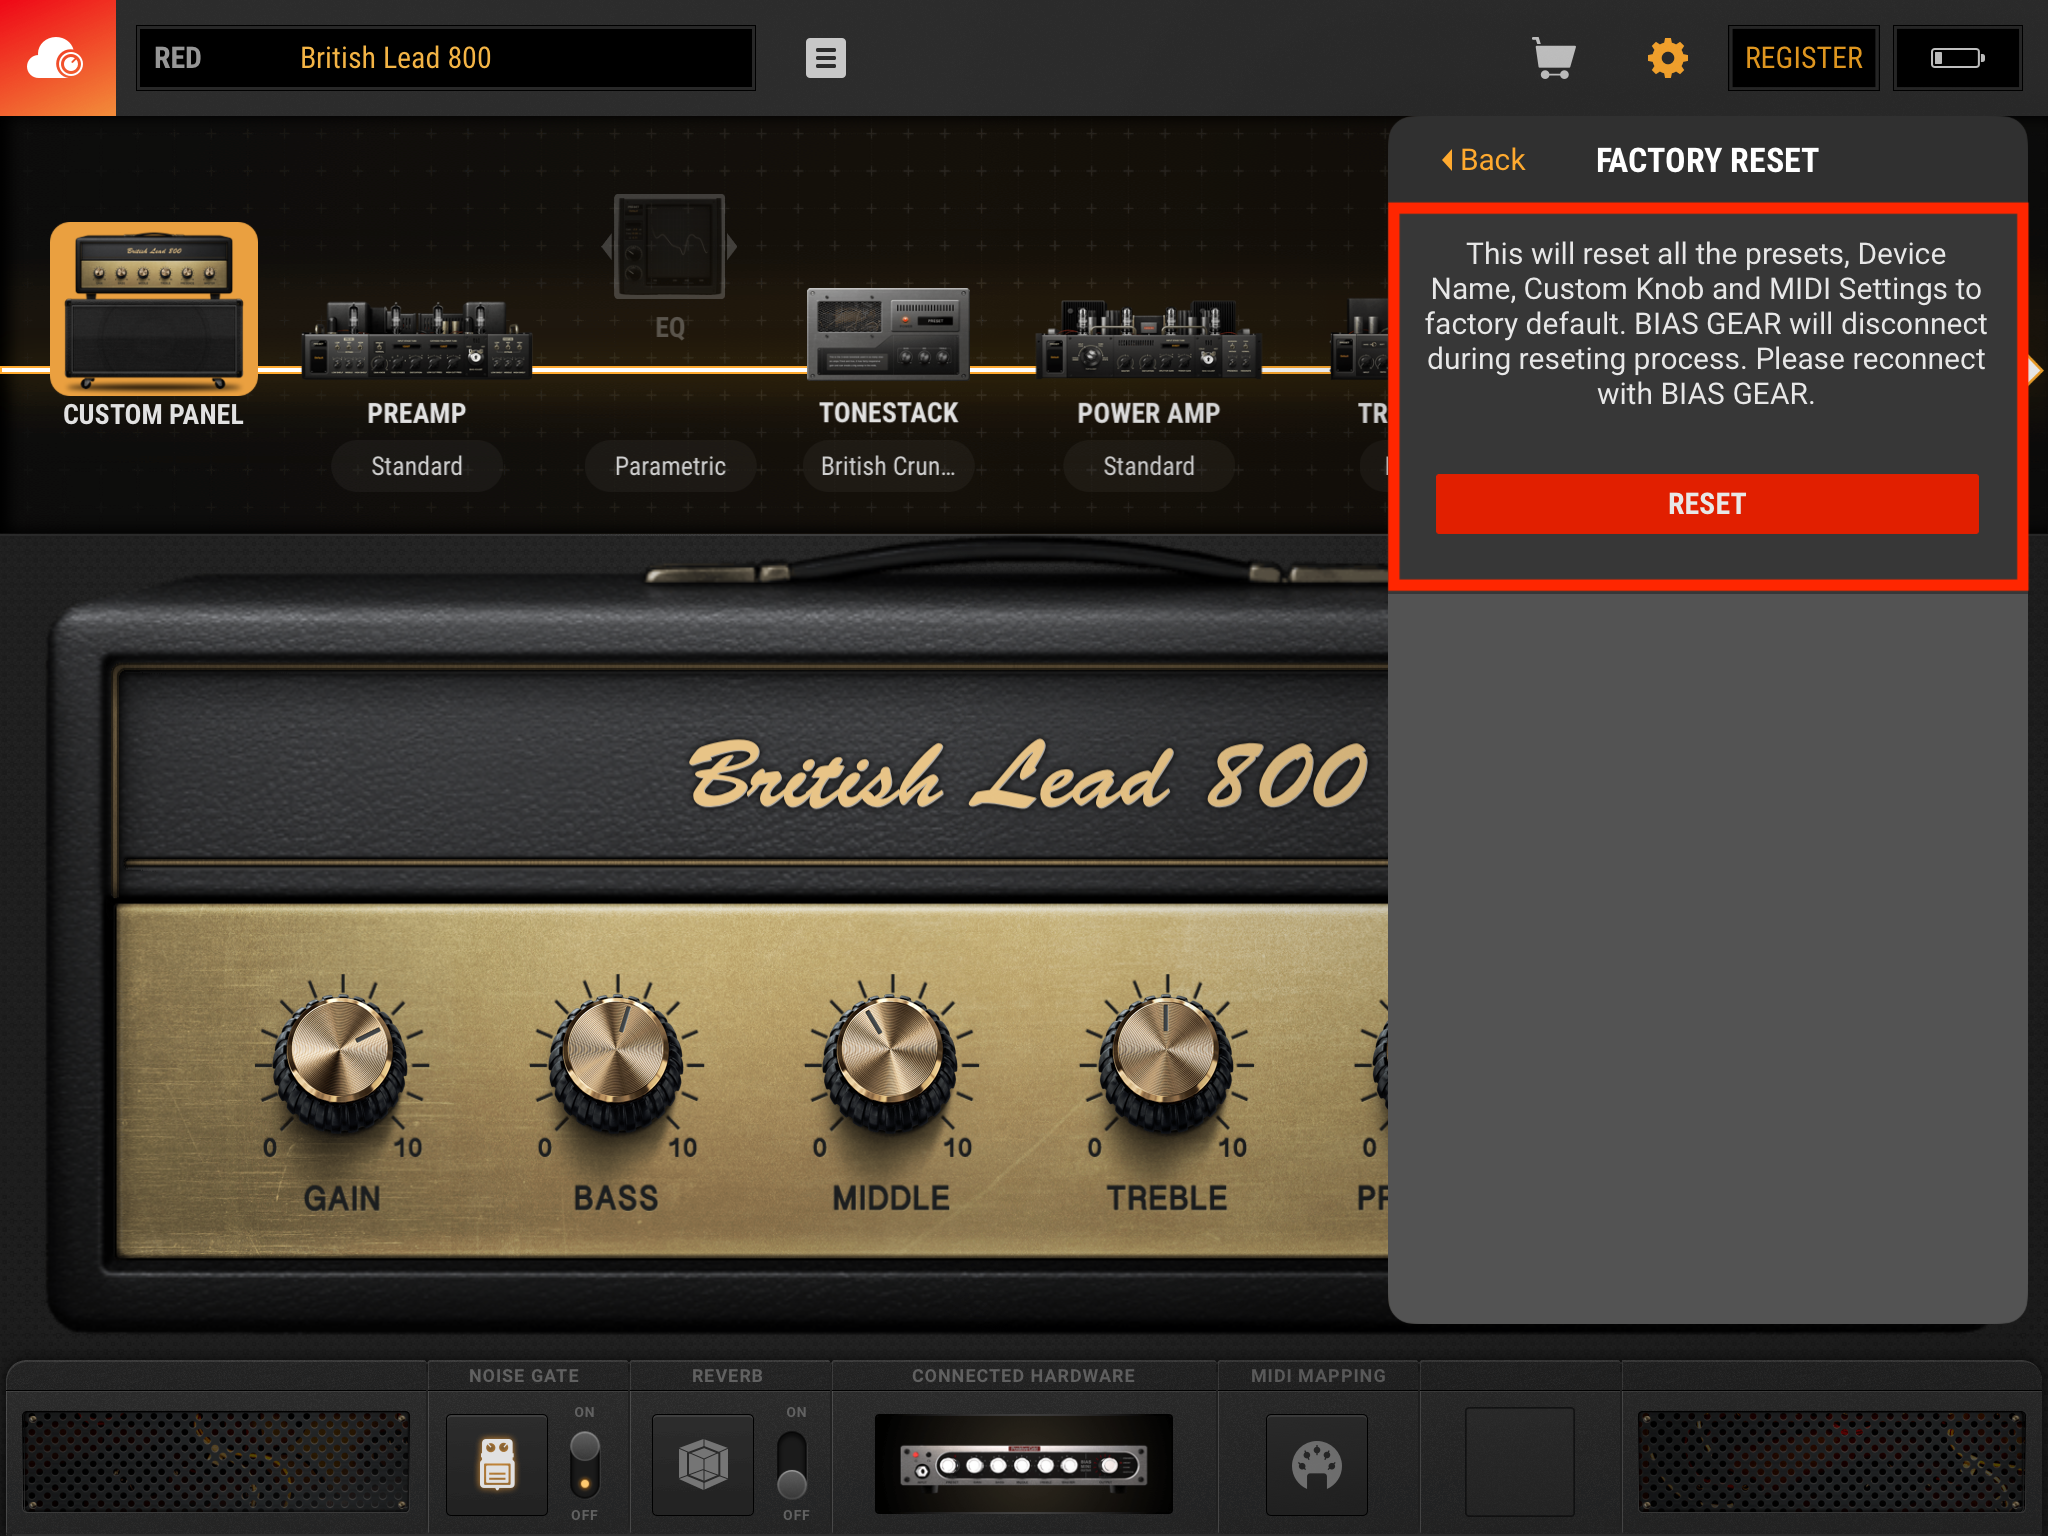Open the Tonestack British Crunch selector
The image size is (2048, 1536).
888,466
